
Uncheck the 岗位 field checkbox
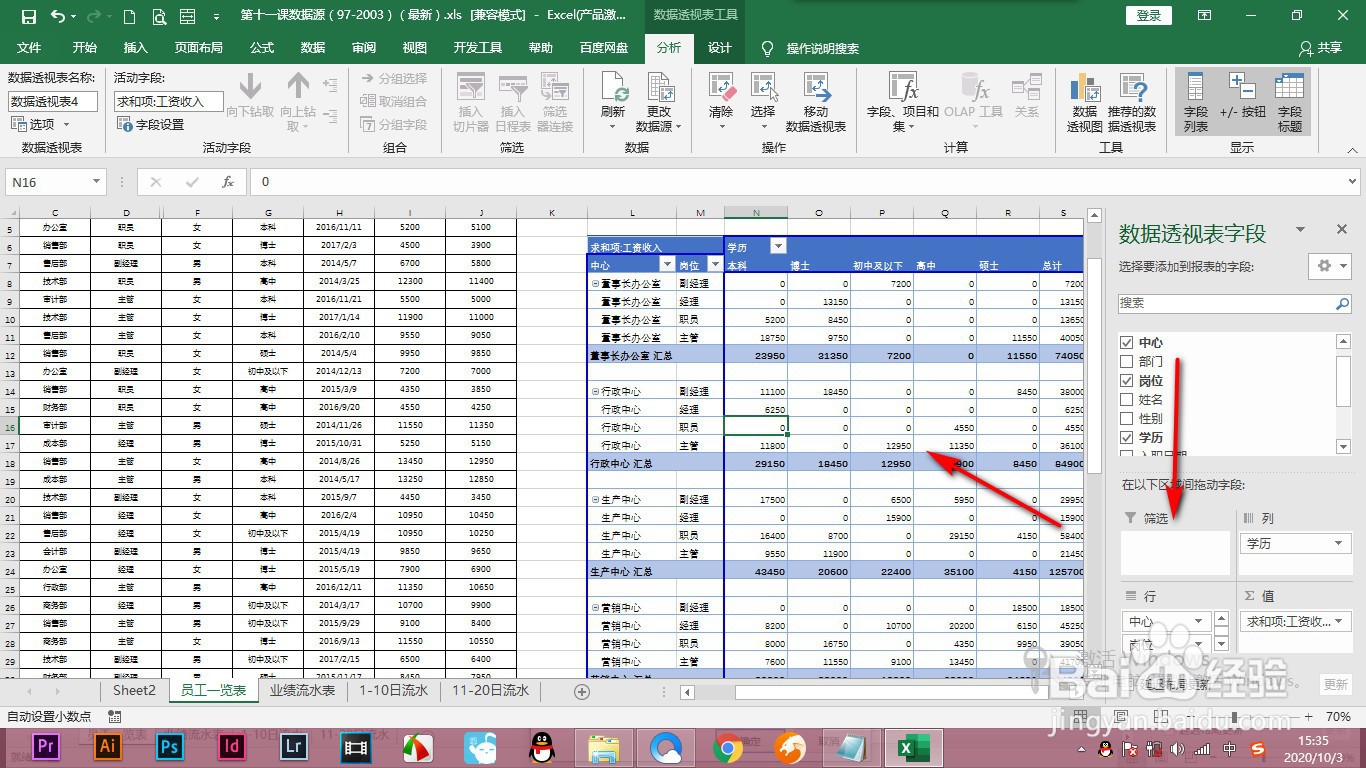click(1127, 380)
